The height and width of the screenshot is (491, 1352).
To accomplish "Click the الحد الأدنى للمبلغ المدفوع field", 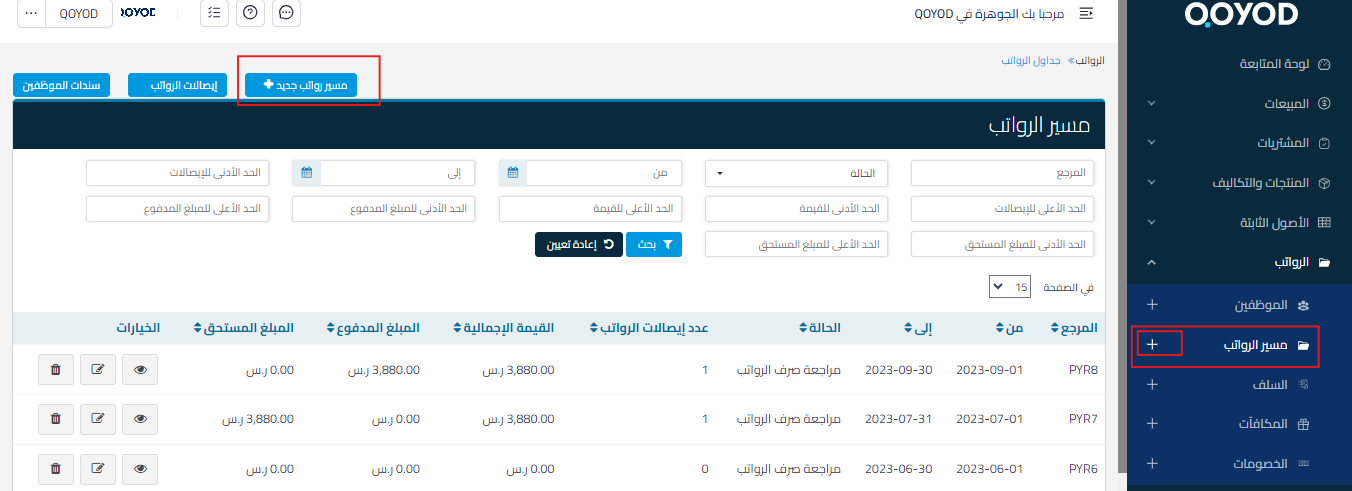I will coord(383,209).
